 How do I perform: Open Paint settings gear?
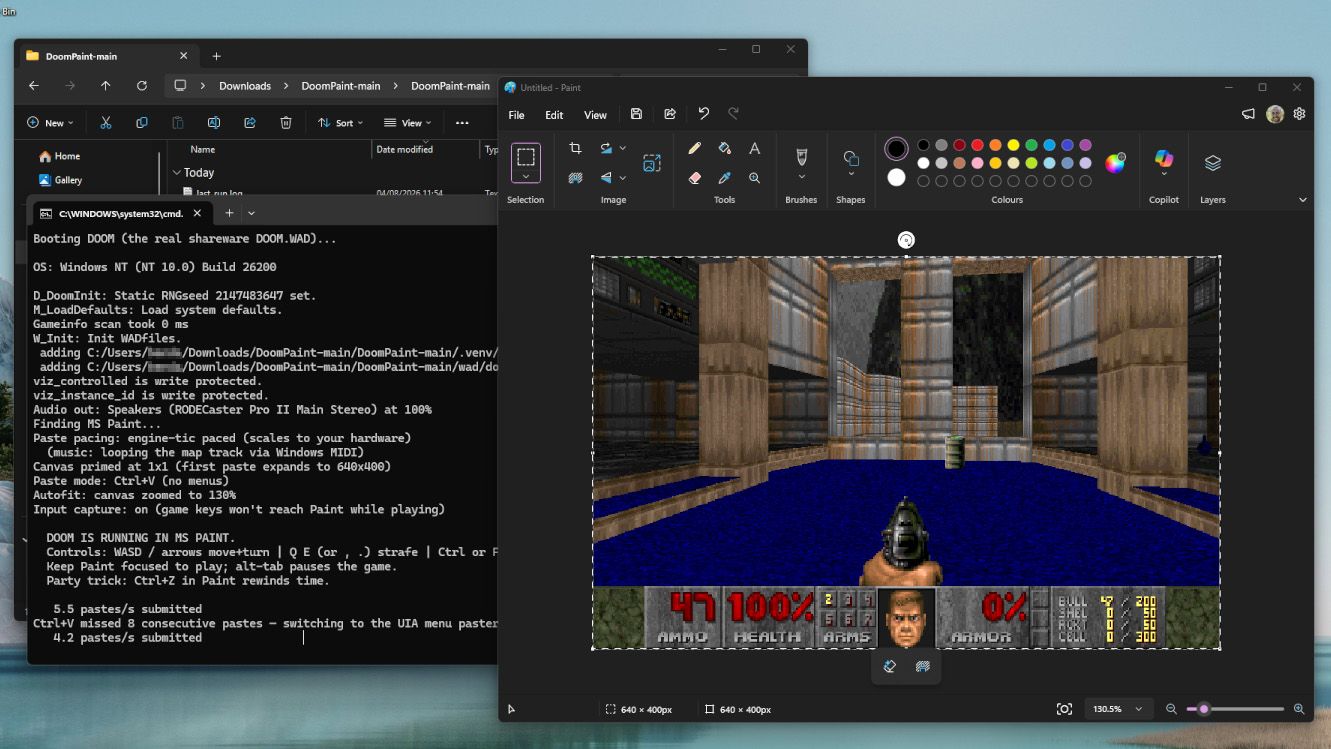click(x=1300, y=114)
